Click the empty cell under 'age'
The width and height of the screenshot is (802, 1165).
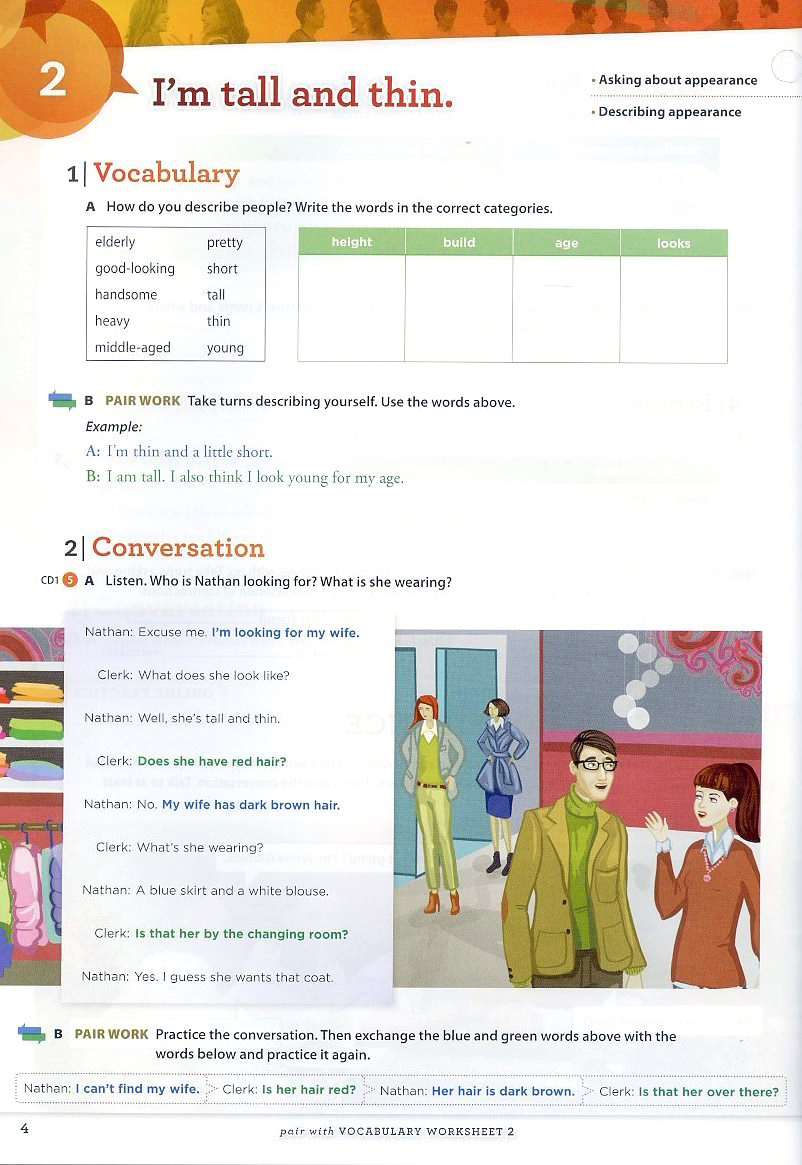tap(566, 309)
